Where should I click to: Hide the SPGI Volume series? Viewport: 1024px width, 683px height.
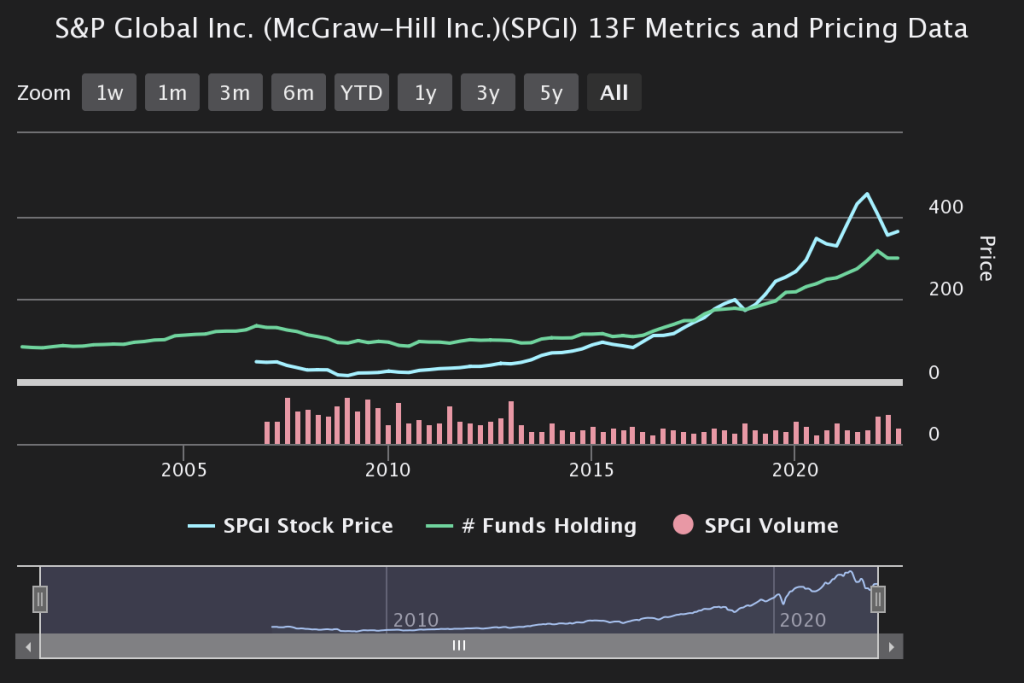pyautogui.click(x=755, y=526)
